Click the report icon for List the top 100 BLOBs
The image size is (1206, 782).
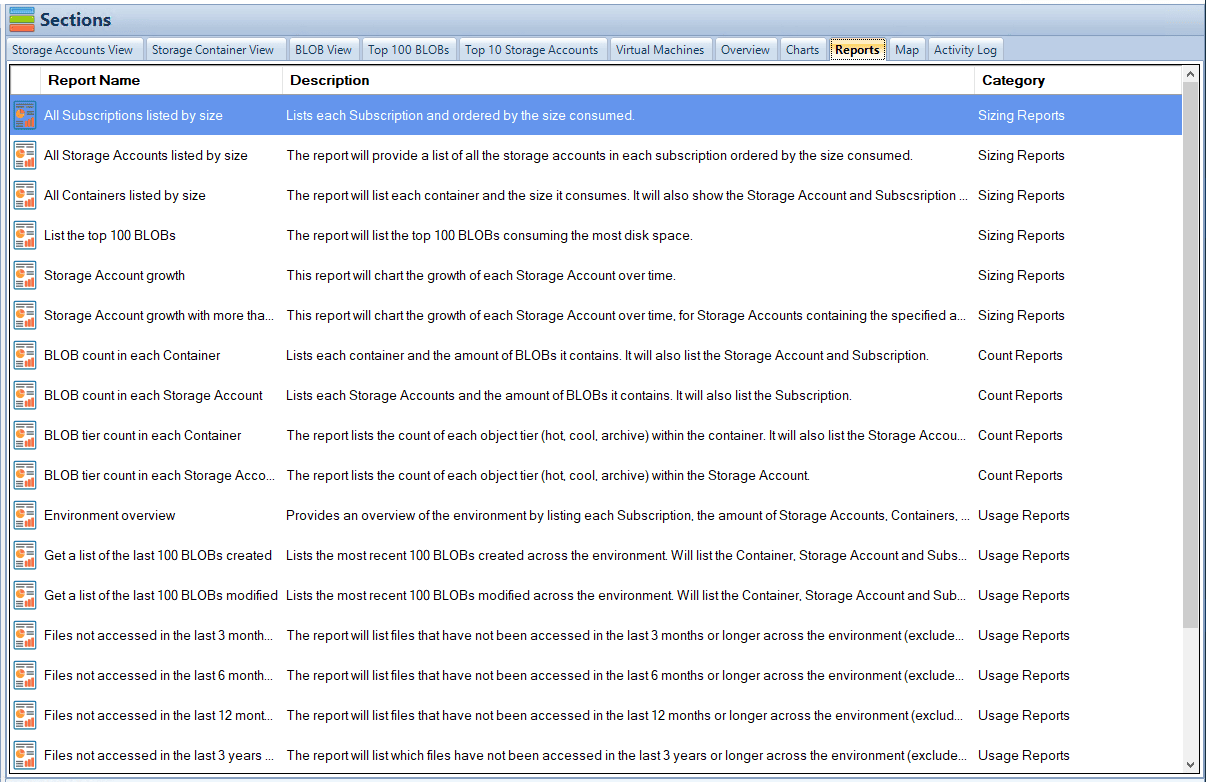pyautogui.click(x=25, y=236)
